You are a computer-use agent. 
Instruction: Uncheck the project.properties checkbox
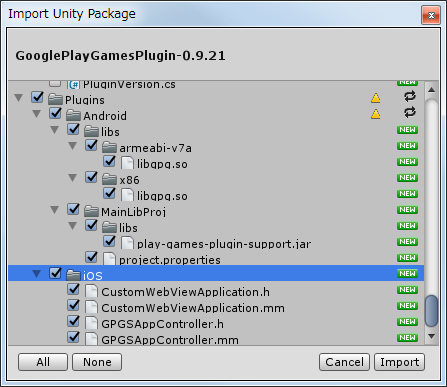(x=91, y=257)
